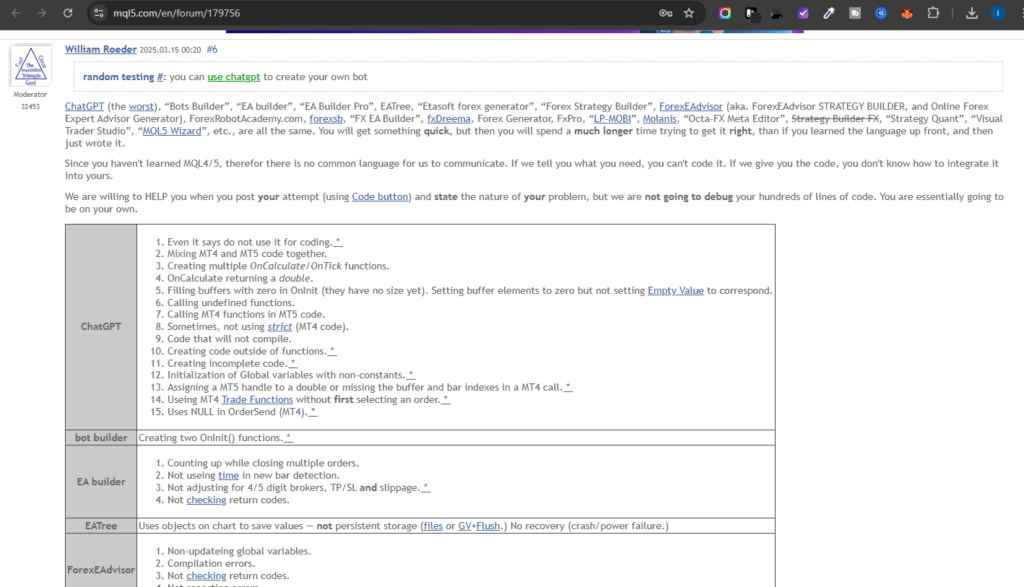Reload the page with the refresh icon
The width and height of the screenshot is (1024, 587).
67,14
